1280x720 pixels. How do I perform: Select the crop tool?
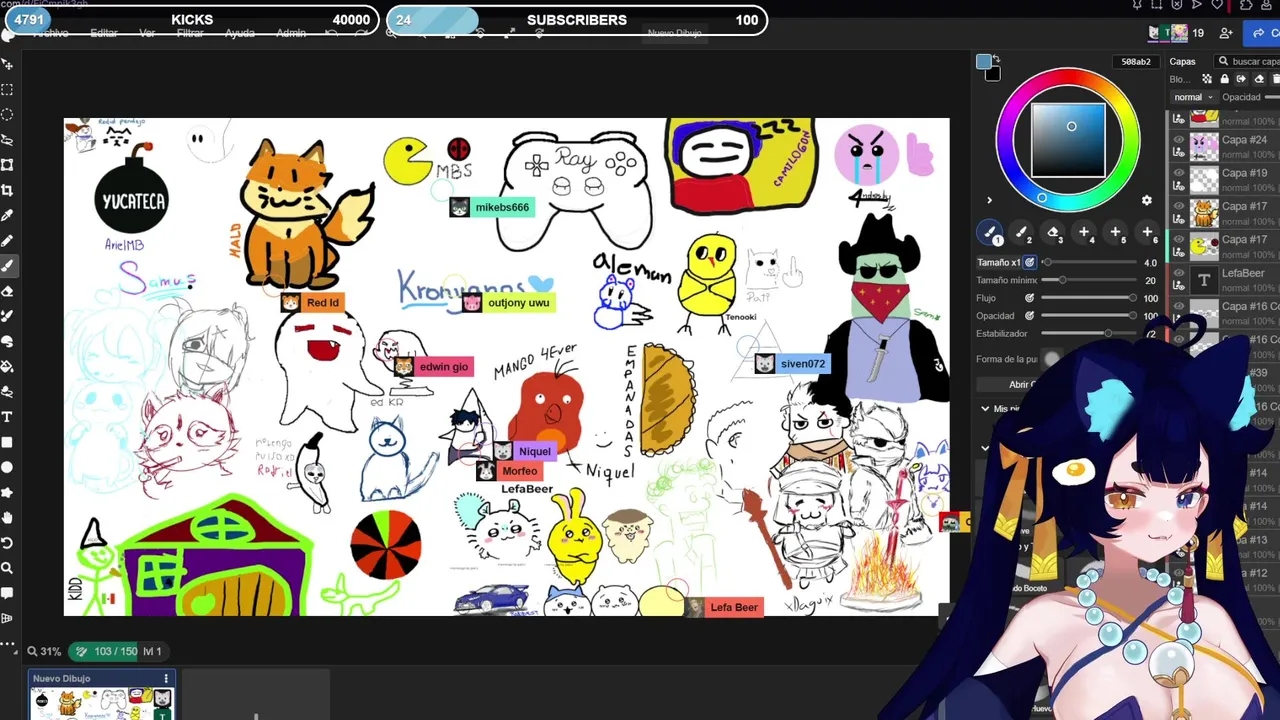pos(7,190)
